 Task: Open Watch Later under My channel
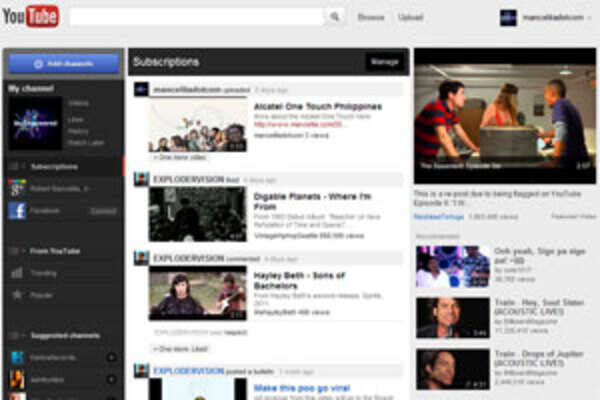click(x=85, y=143)
